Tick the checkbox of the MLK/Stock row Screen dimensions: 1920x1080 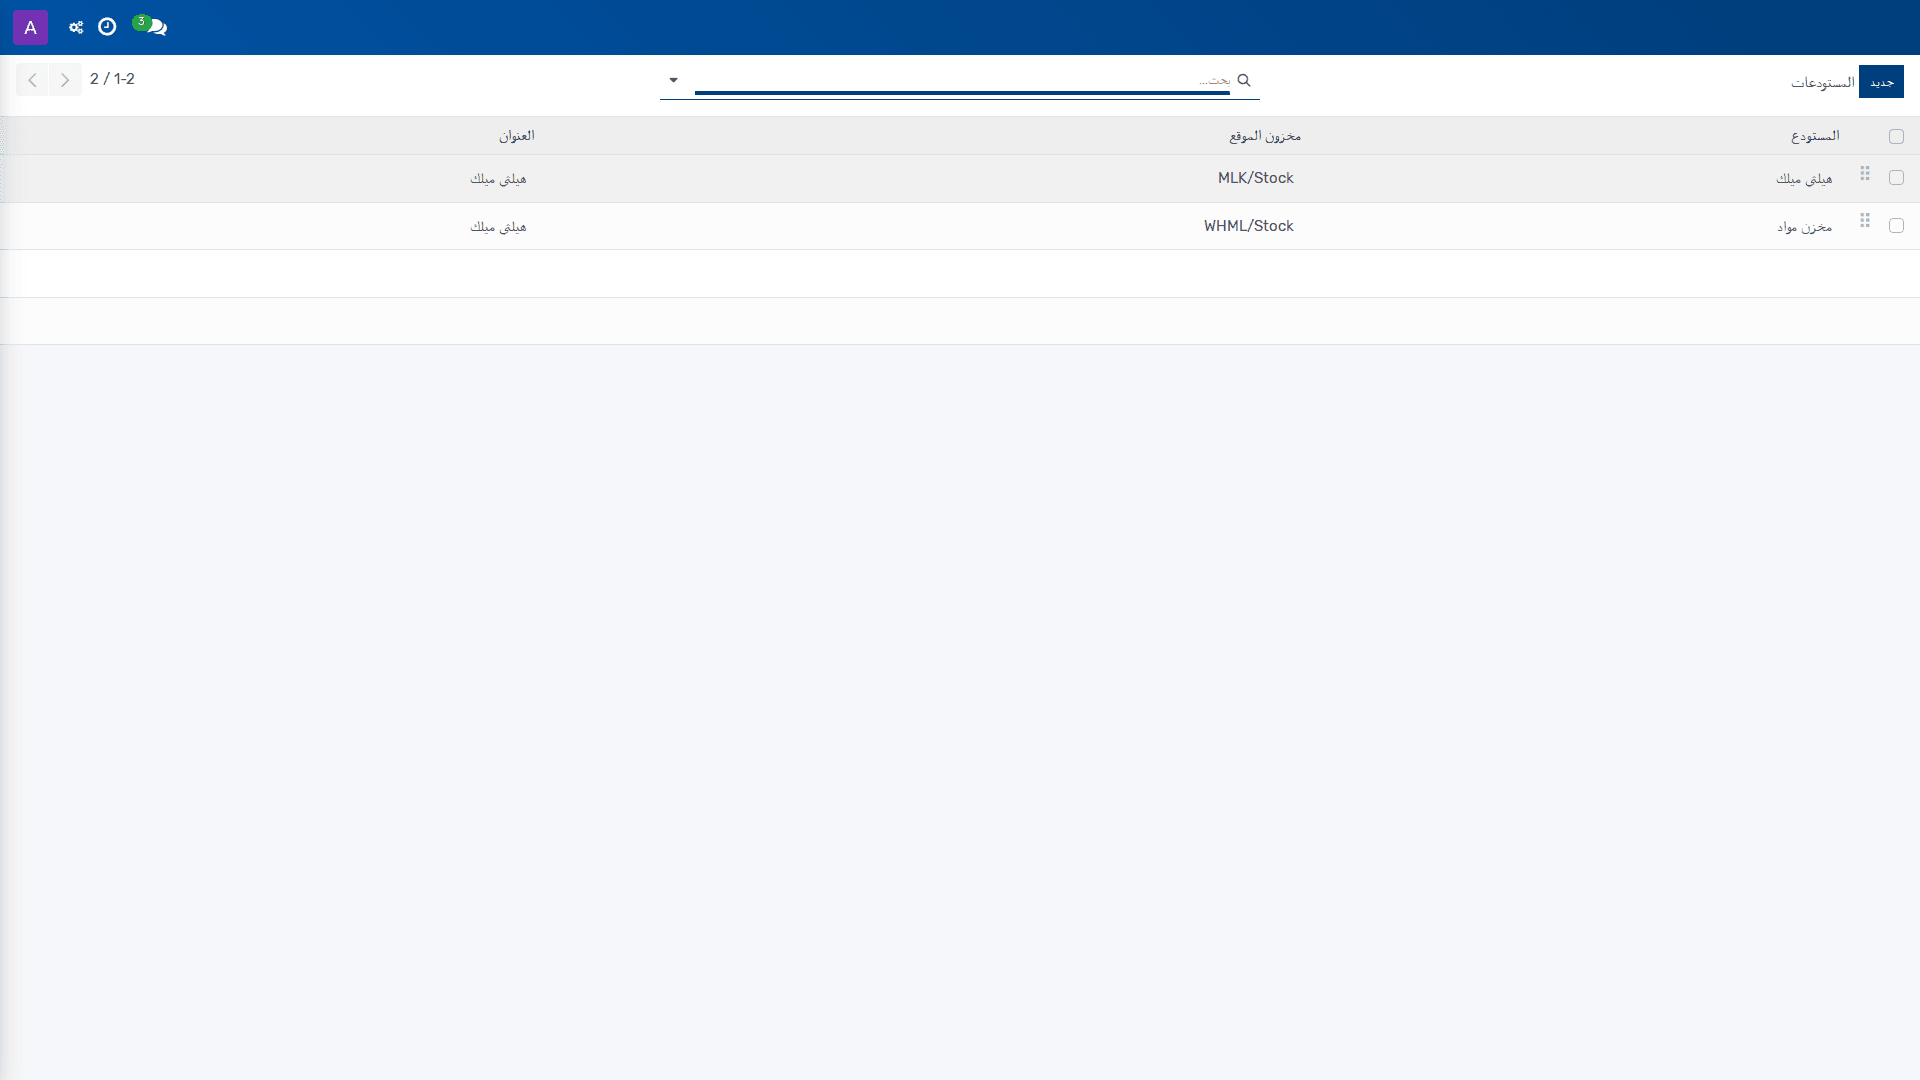pos(1896,178)
